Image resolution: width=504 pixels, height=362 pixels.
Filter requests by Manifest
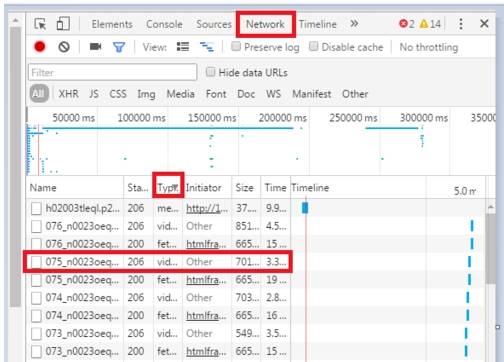312,94
